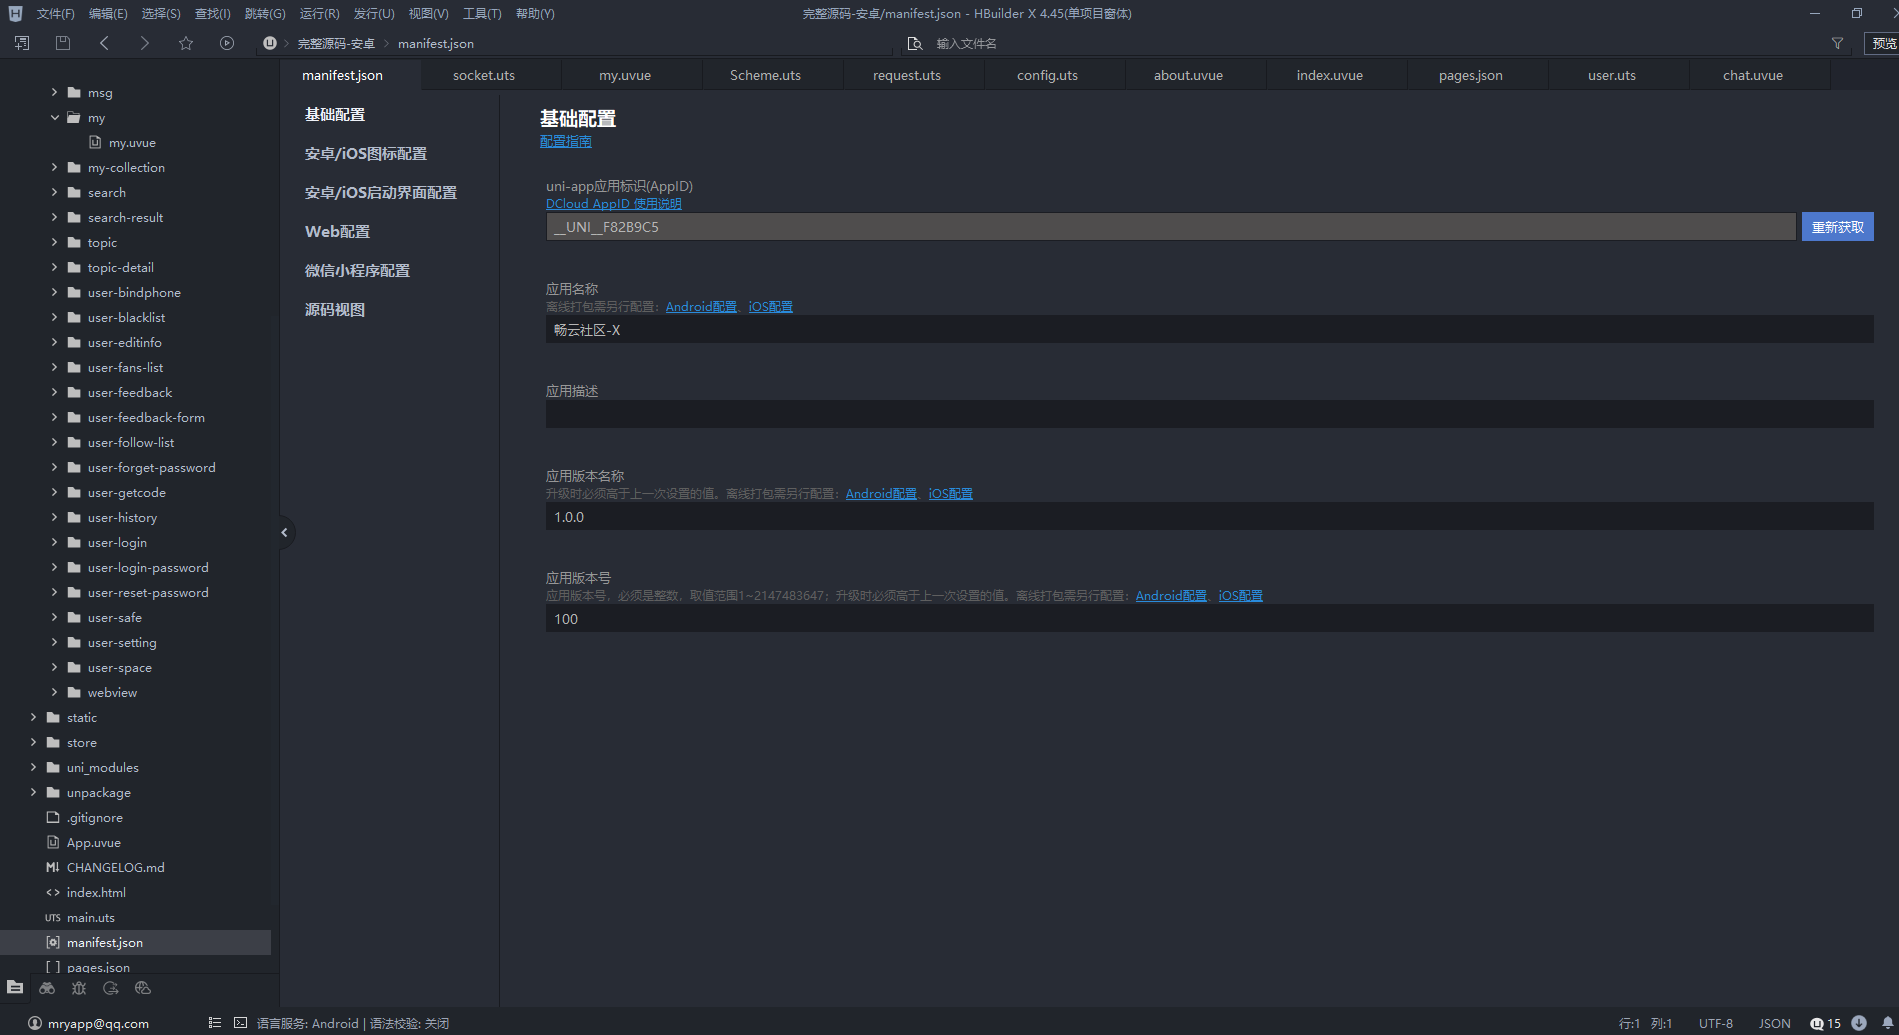Click the project icon in breadcrumb
Viewport: 1899px width, 1035px height.
pyautogui.click(x=270, y=43)
